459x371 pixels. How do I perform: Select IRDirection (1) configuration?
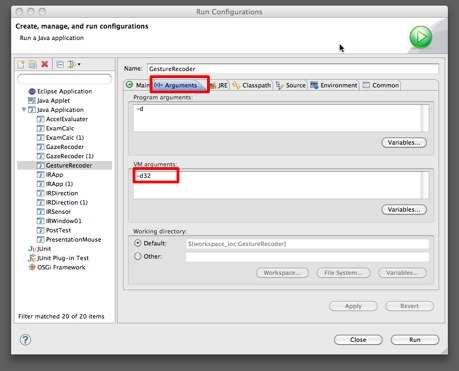(67, 202)
